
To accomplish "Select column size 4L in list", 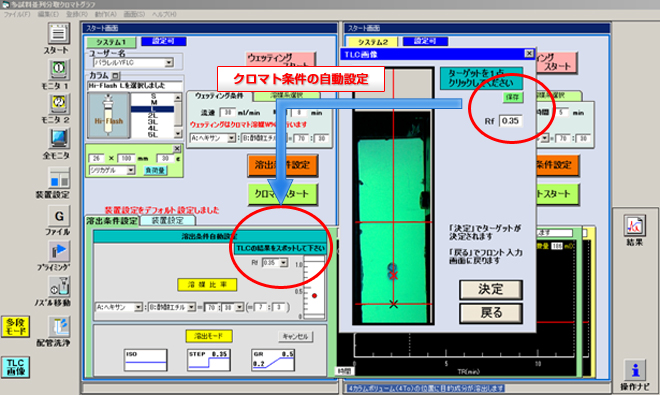I will click(153, 128).
